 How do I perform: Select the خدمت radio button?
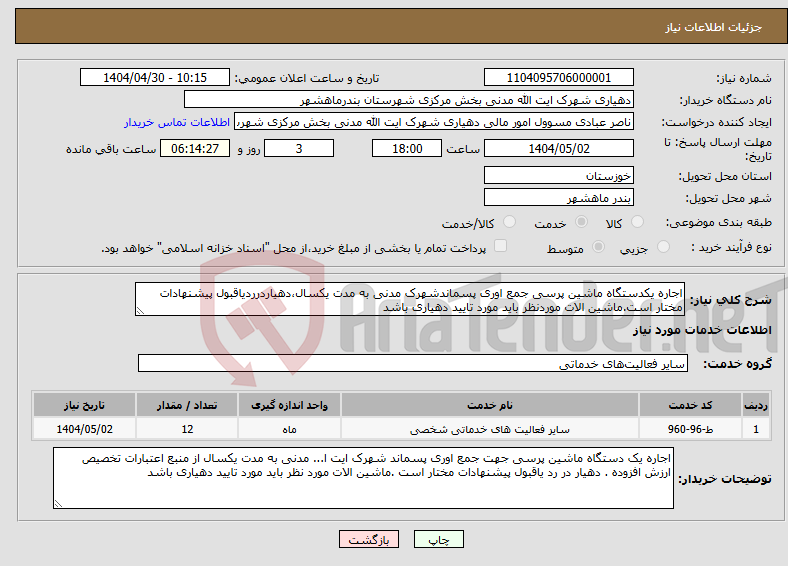tap(581, 222)
